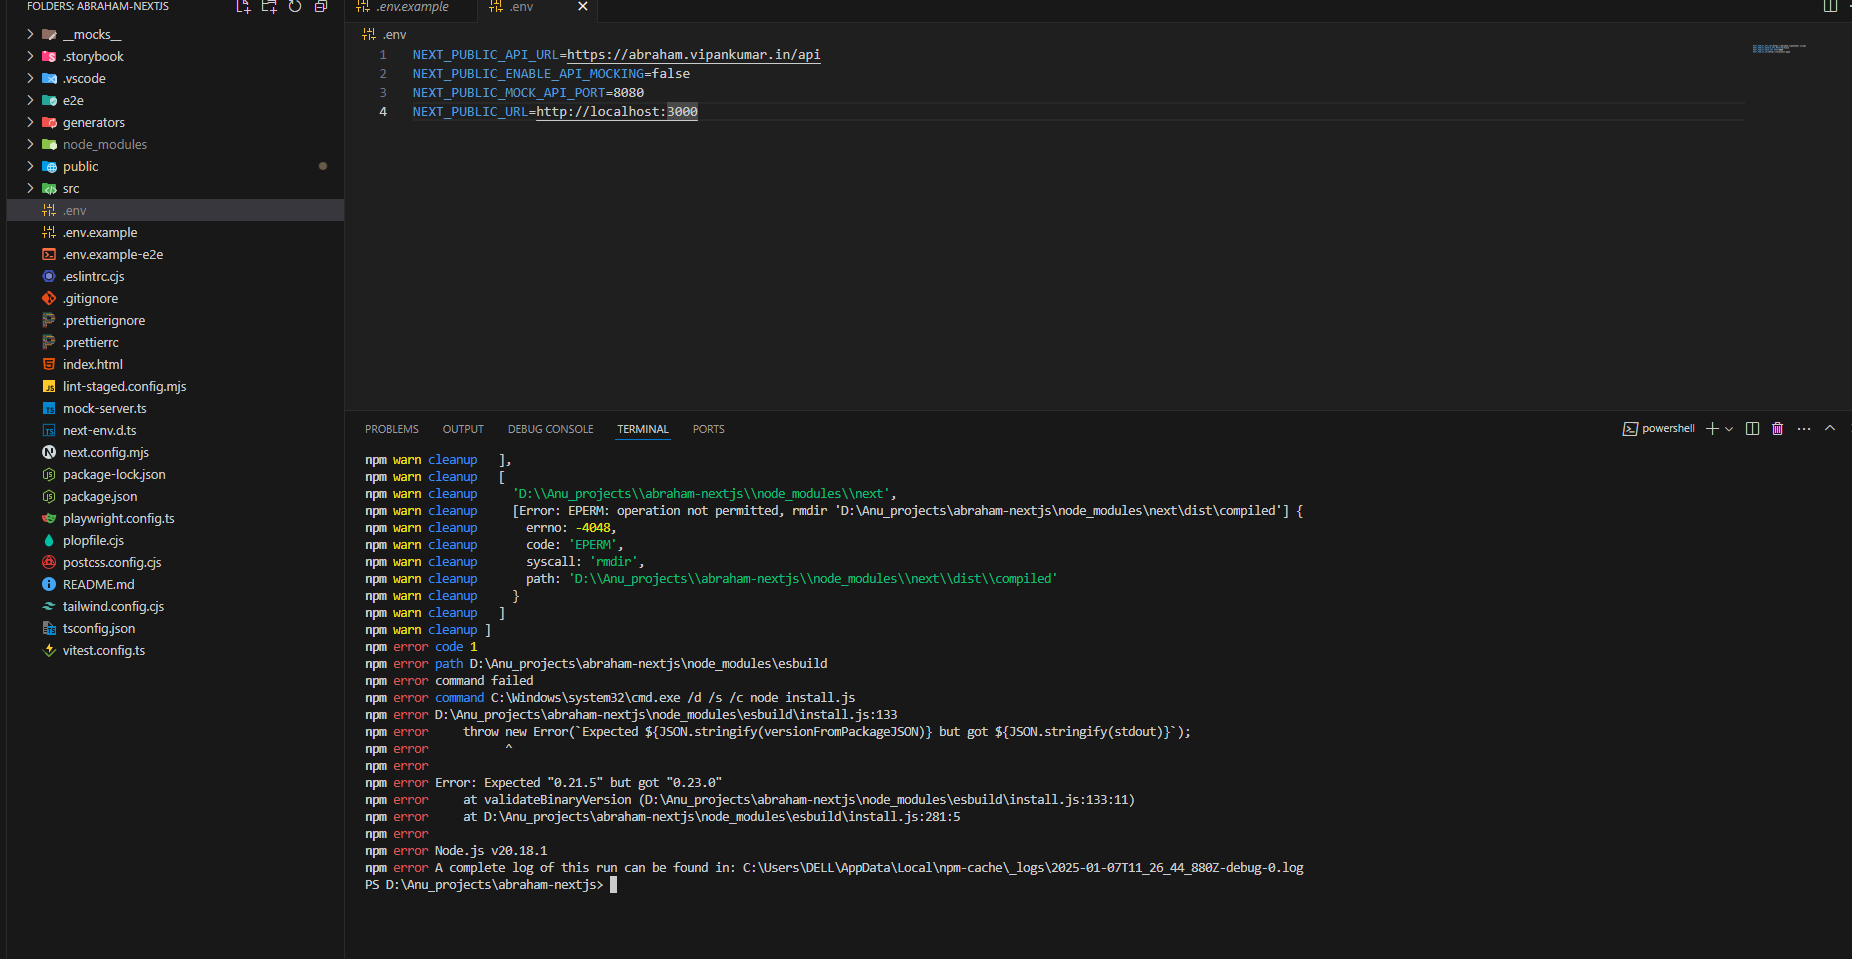This screenshot has height=959, width=1852.
Task: Open the PROBLEMS panel tab
Action: pos(391,429)
